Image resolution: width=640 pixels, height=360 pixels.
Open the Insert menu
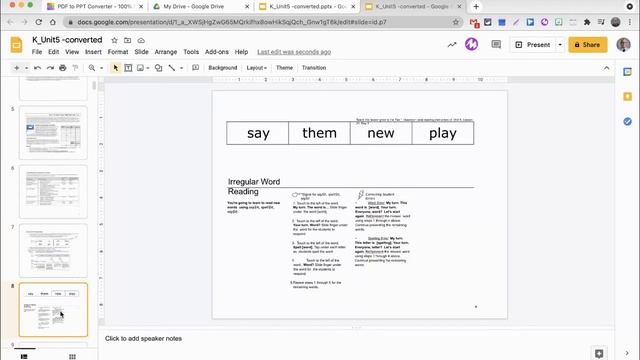(93, 52)
